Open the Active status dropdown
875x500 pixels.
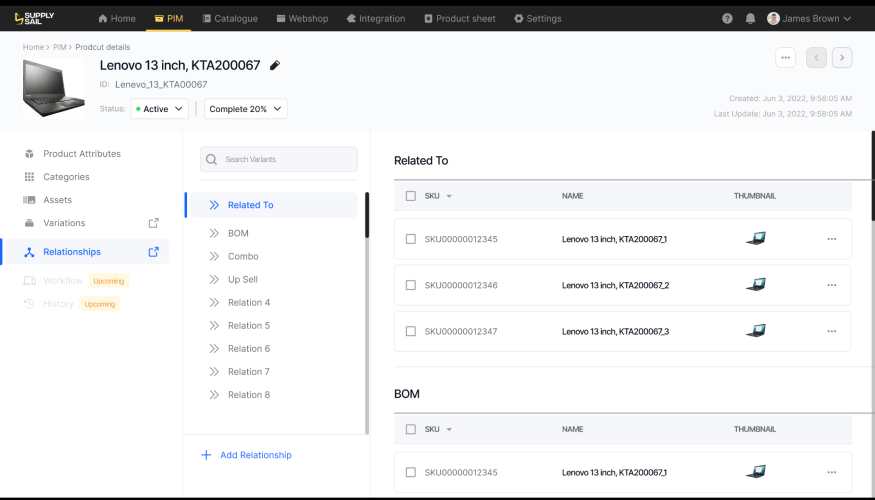[160, 109]
